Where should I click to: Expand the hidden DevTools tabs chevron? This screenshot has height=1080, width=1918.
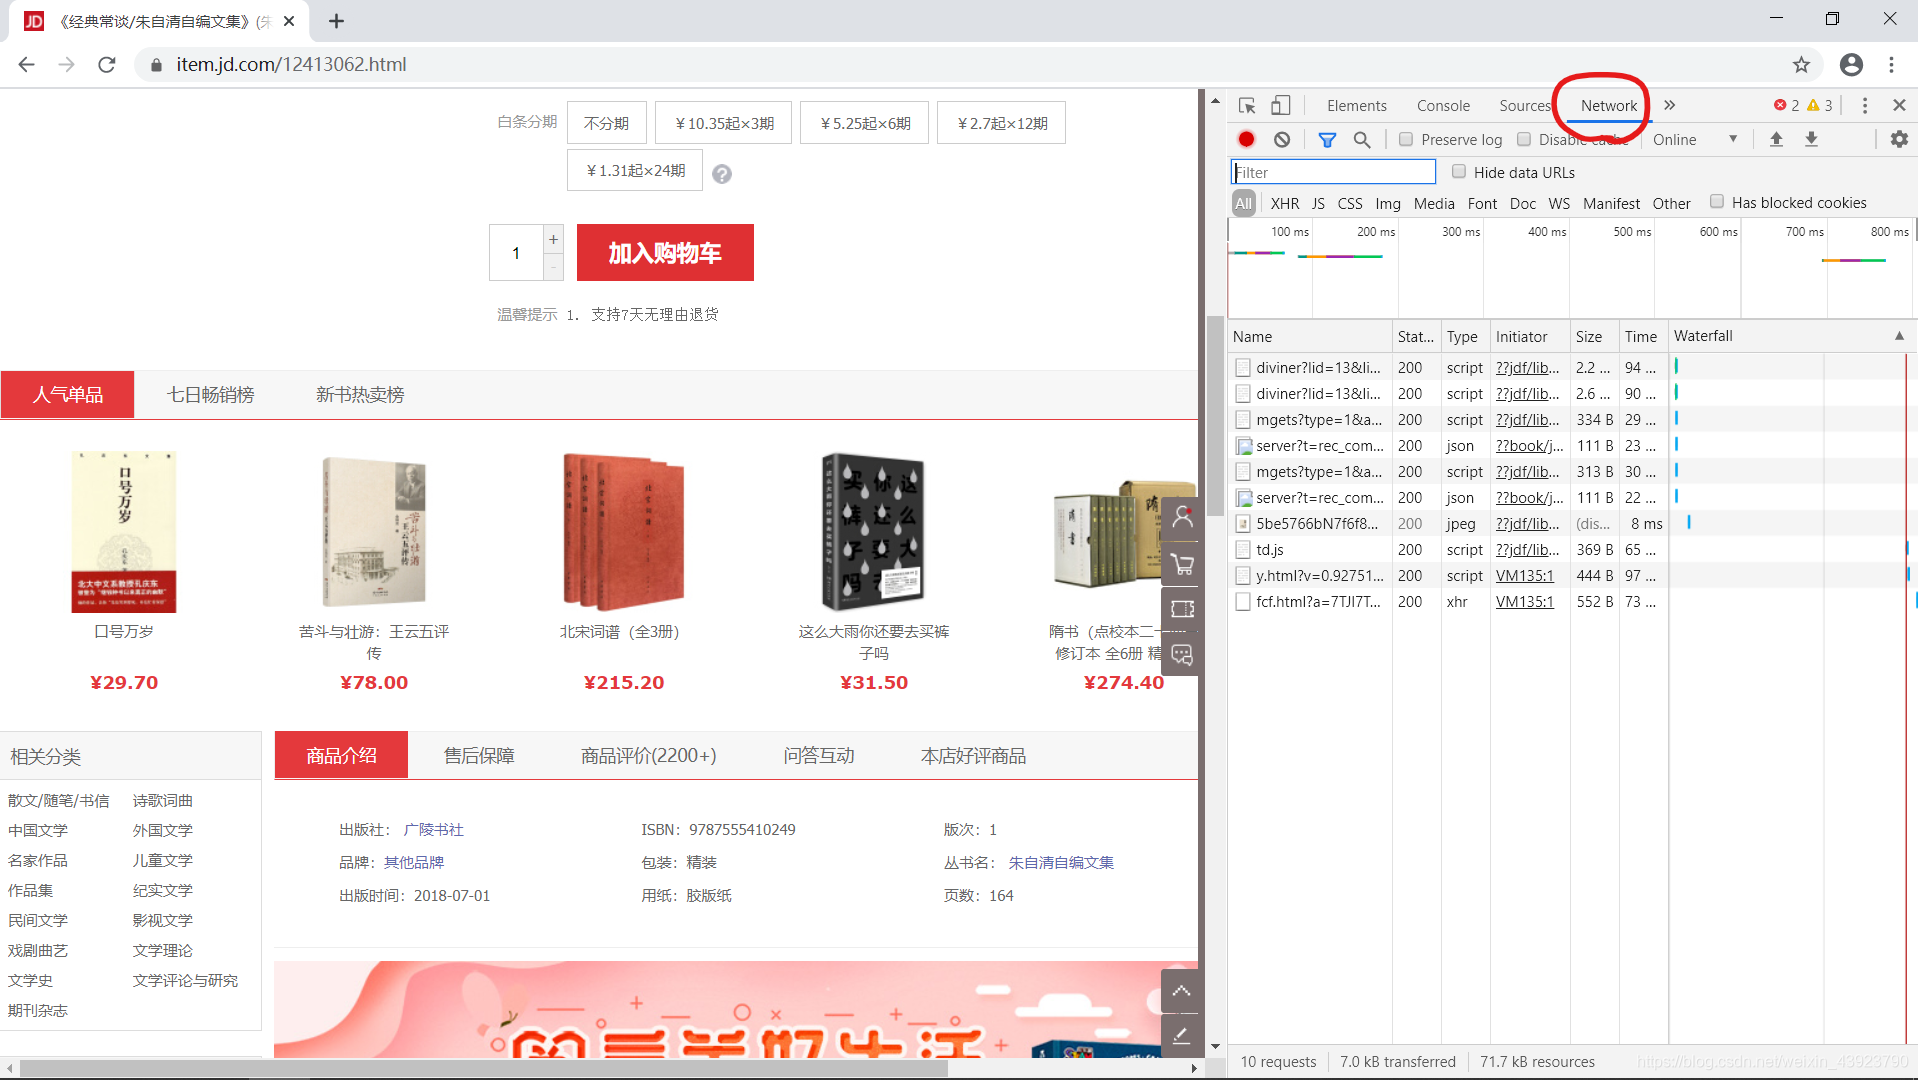1669,105
